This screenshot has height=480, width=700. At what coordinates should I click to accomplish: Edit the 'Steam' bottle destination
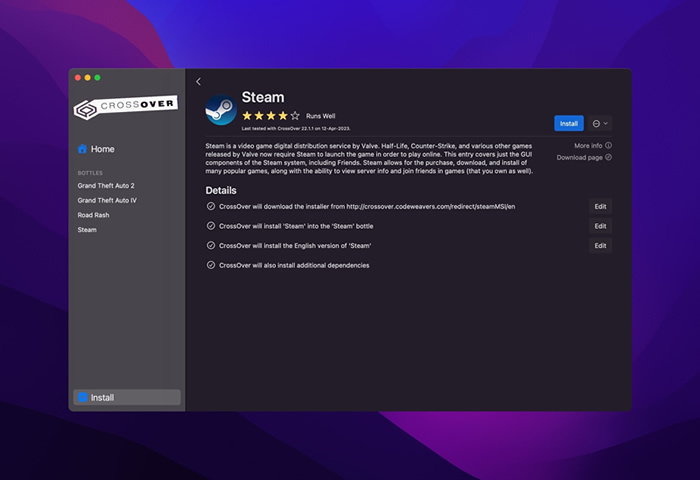pyautogui.click(x=600, y=226)
